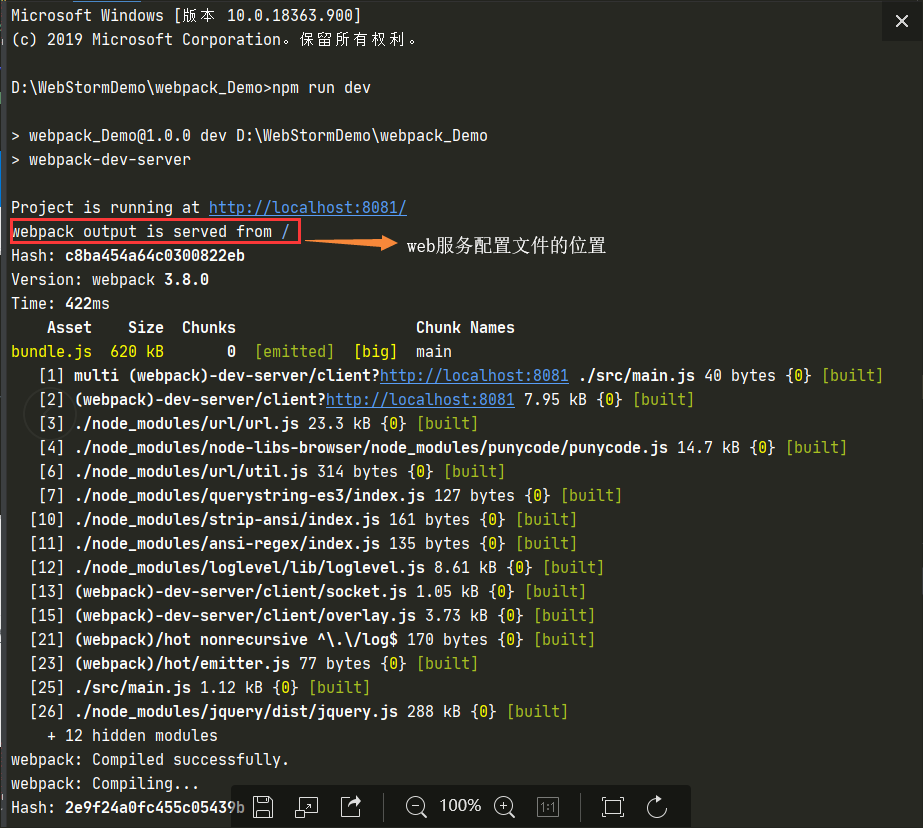Click the loglevel.js module row
This screenshot has width=923, height=828.
coord(317,568)
